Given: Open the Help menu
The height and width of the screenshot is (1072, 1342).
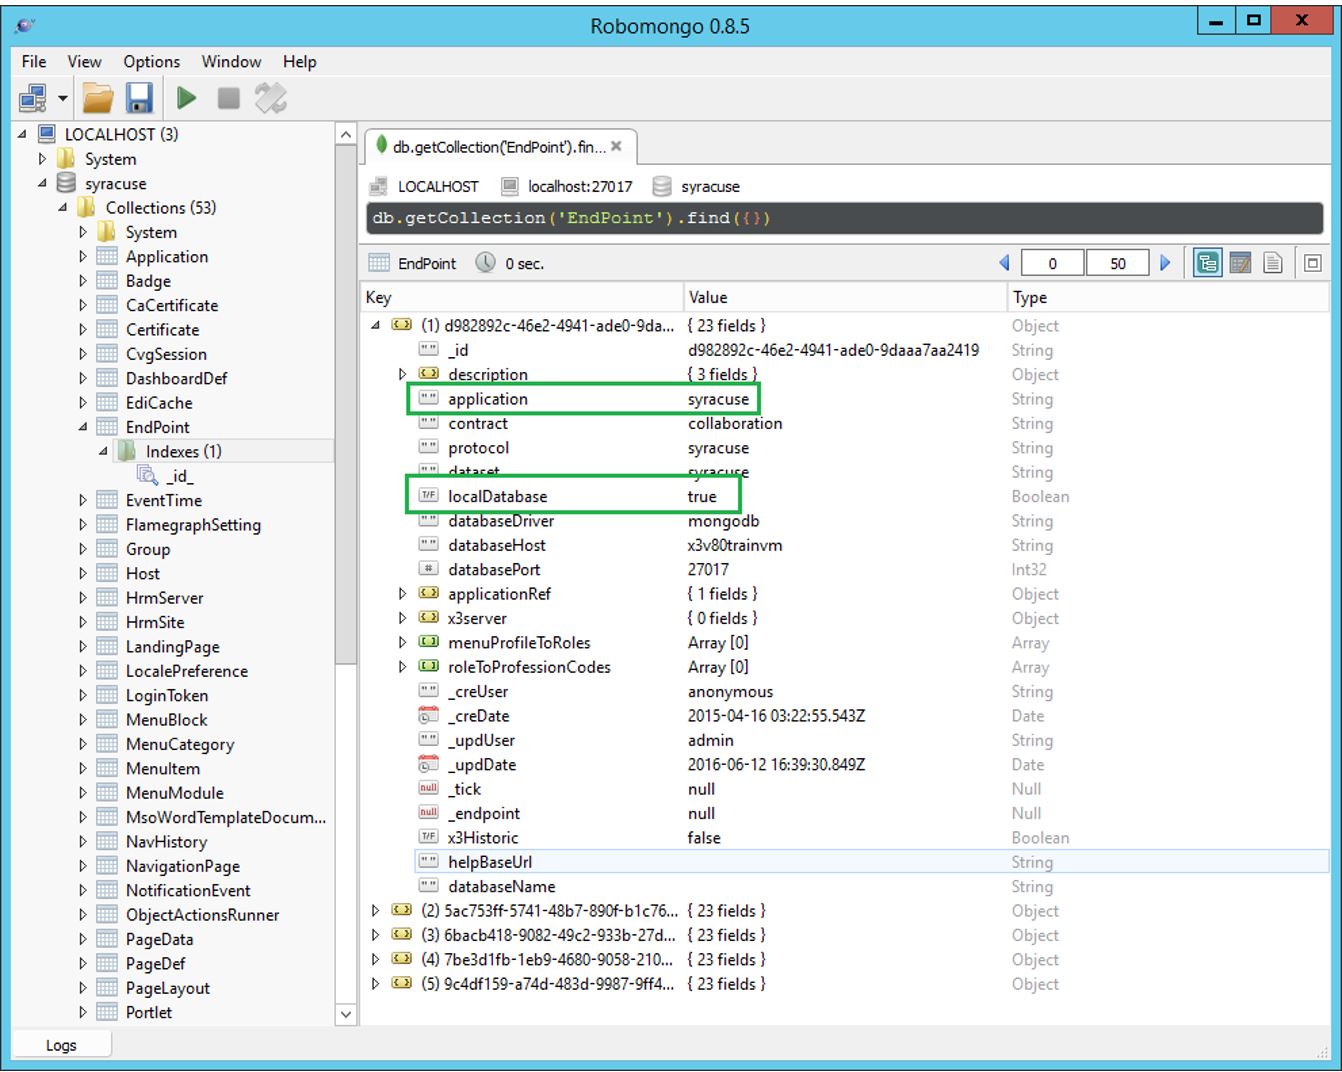Looking at the screenshot, I should click(x=299, y=61).
